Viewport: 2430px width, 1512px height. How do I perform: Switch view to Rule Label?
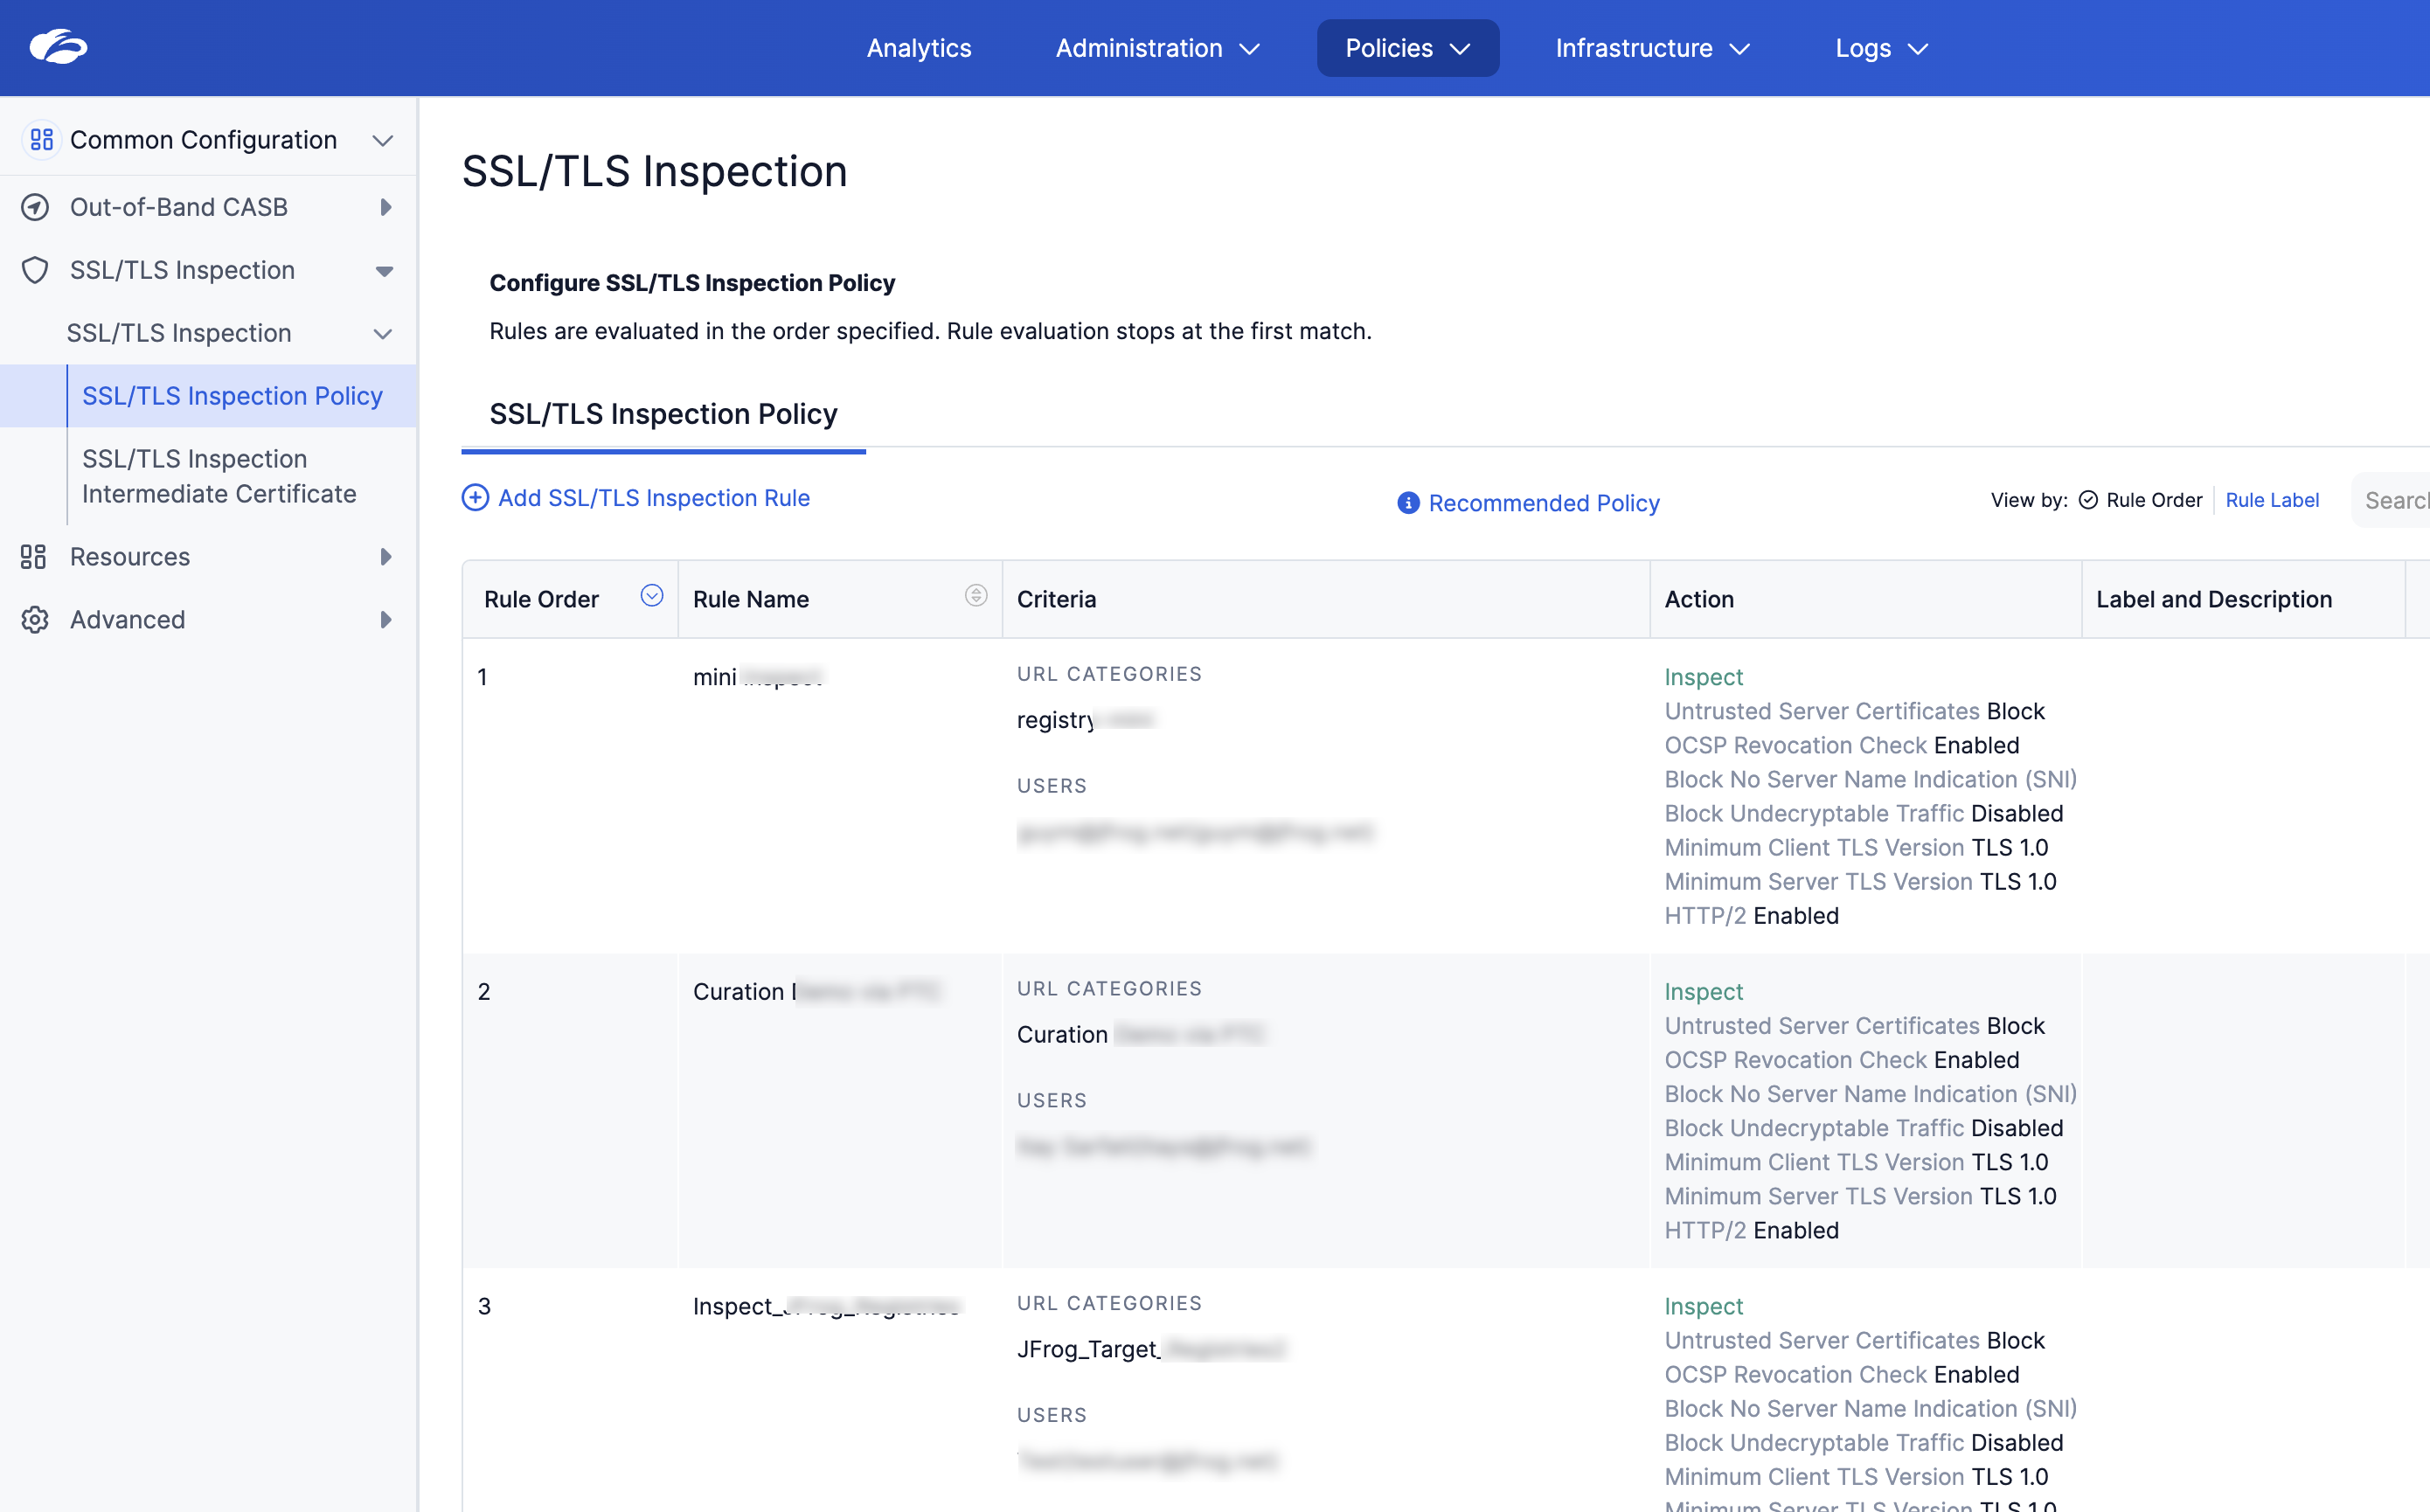(x=2272, y=500)
